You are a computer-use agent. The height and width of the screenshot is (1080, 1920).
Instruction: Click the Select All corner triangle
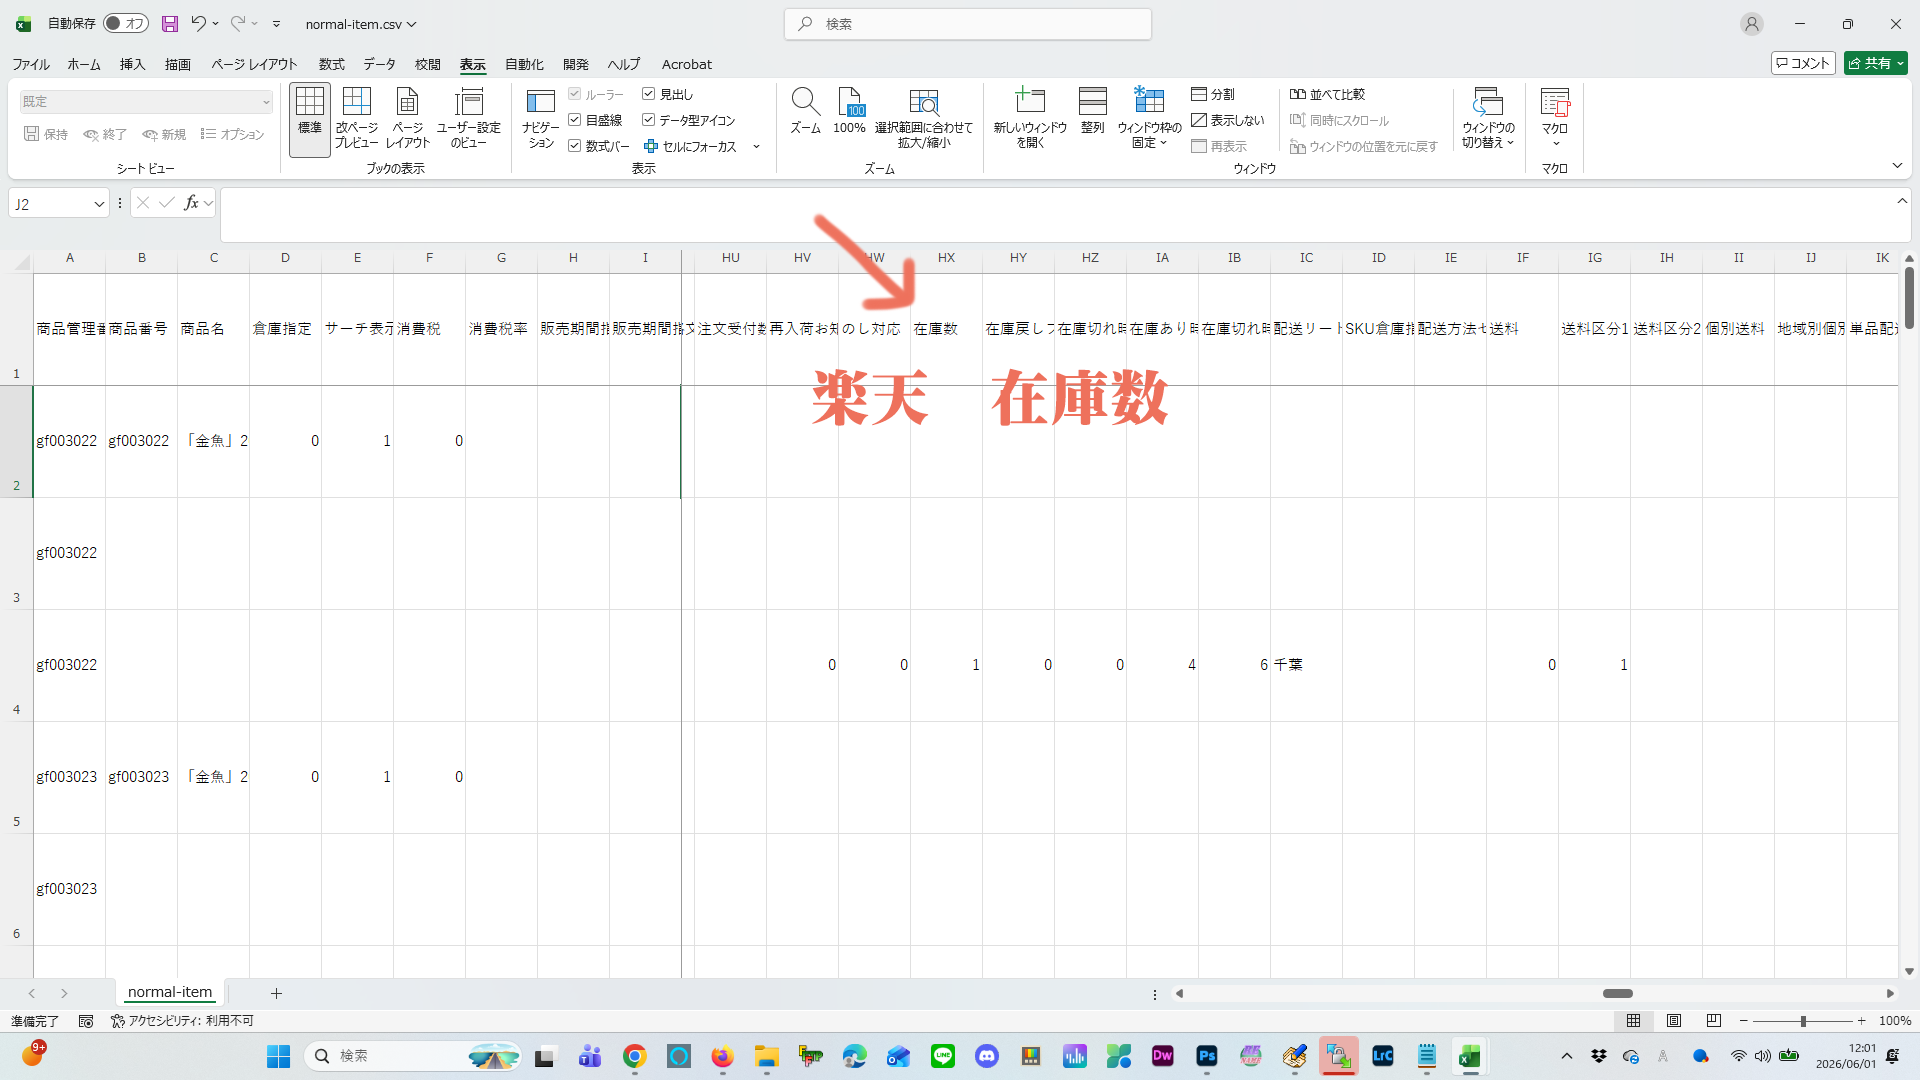22,263
